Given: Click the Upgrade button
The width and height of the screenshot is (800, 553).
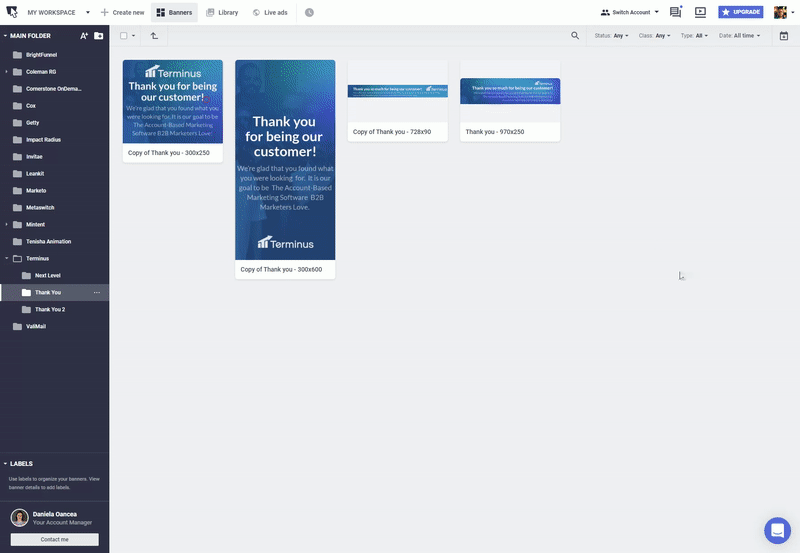Looking at the screenshot, I should click(x=741, y=12).
